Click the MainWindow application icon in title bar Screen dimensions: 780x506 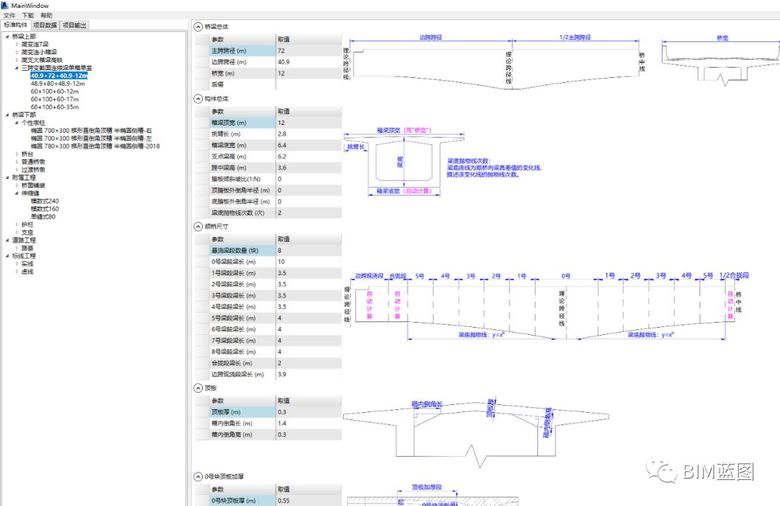pos(6,5)
